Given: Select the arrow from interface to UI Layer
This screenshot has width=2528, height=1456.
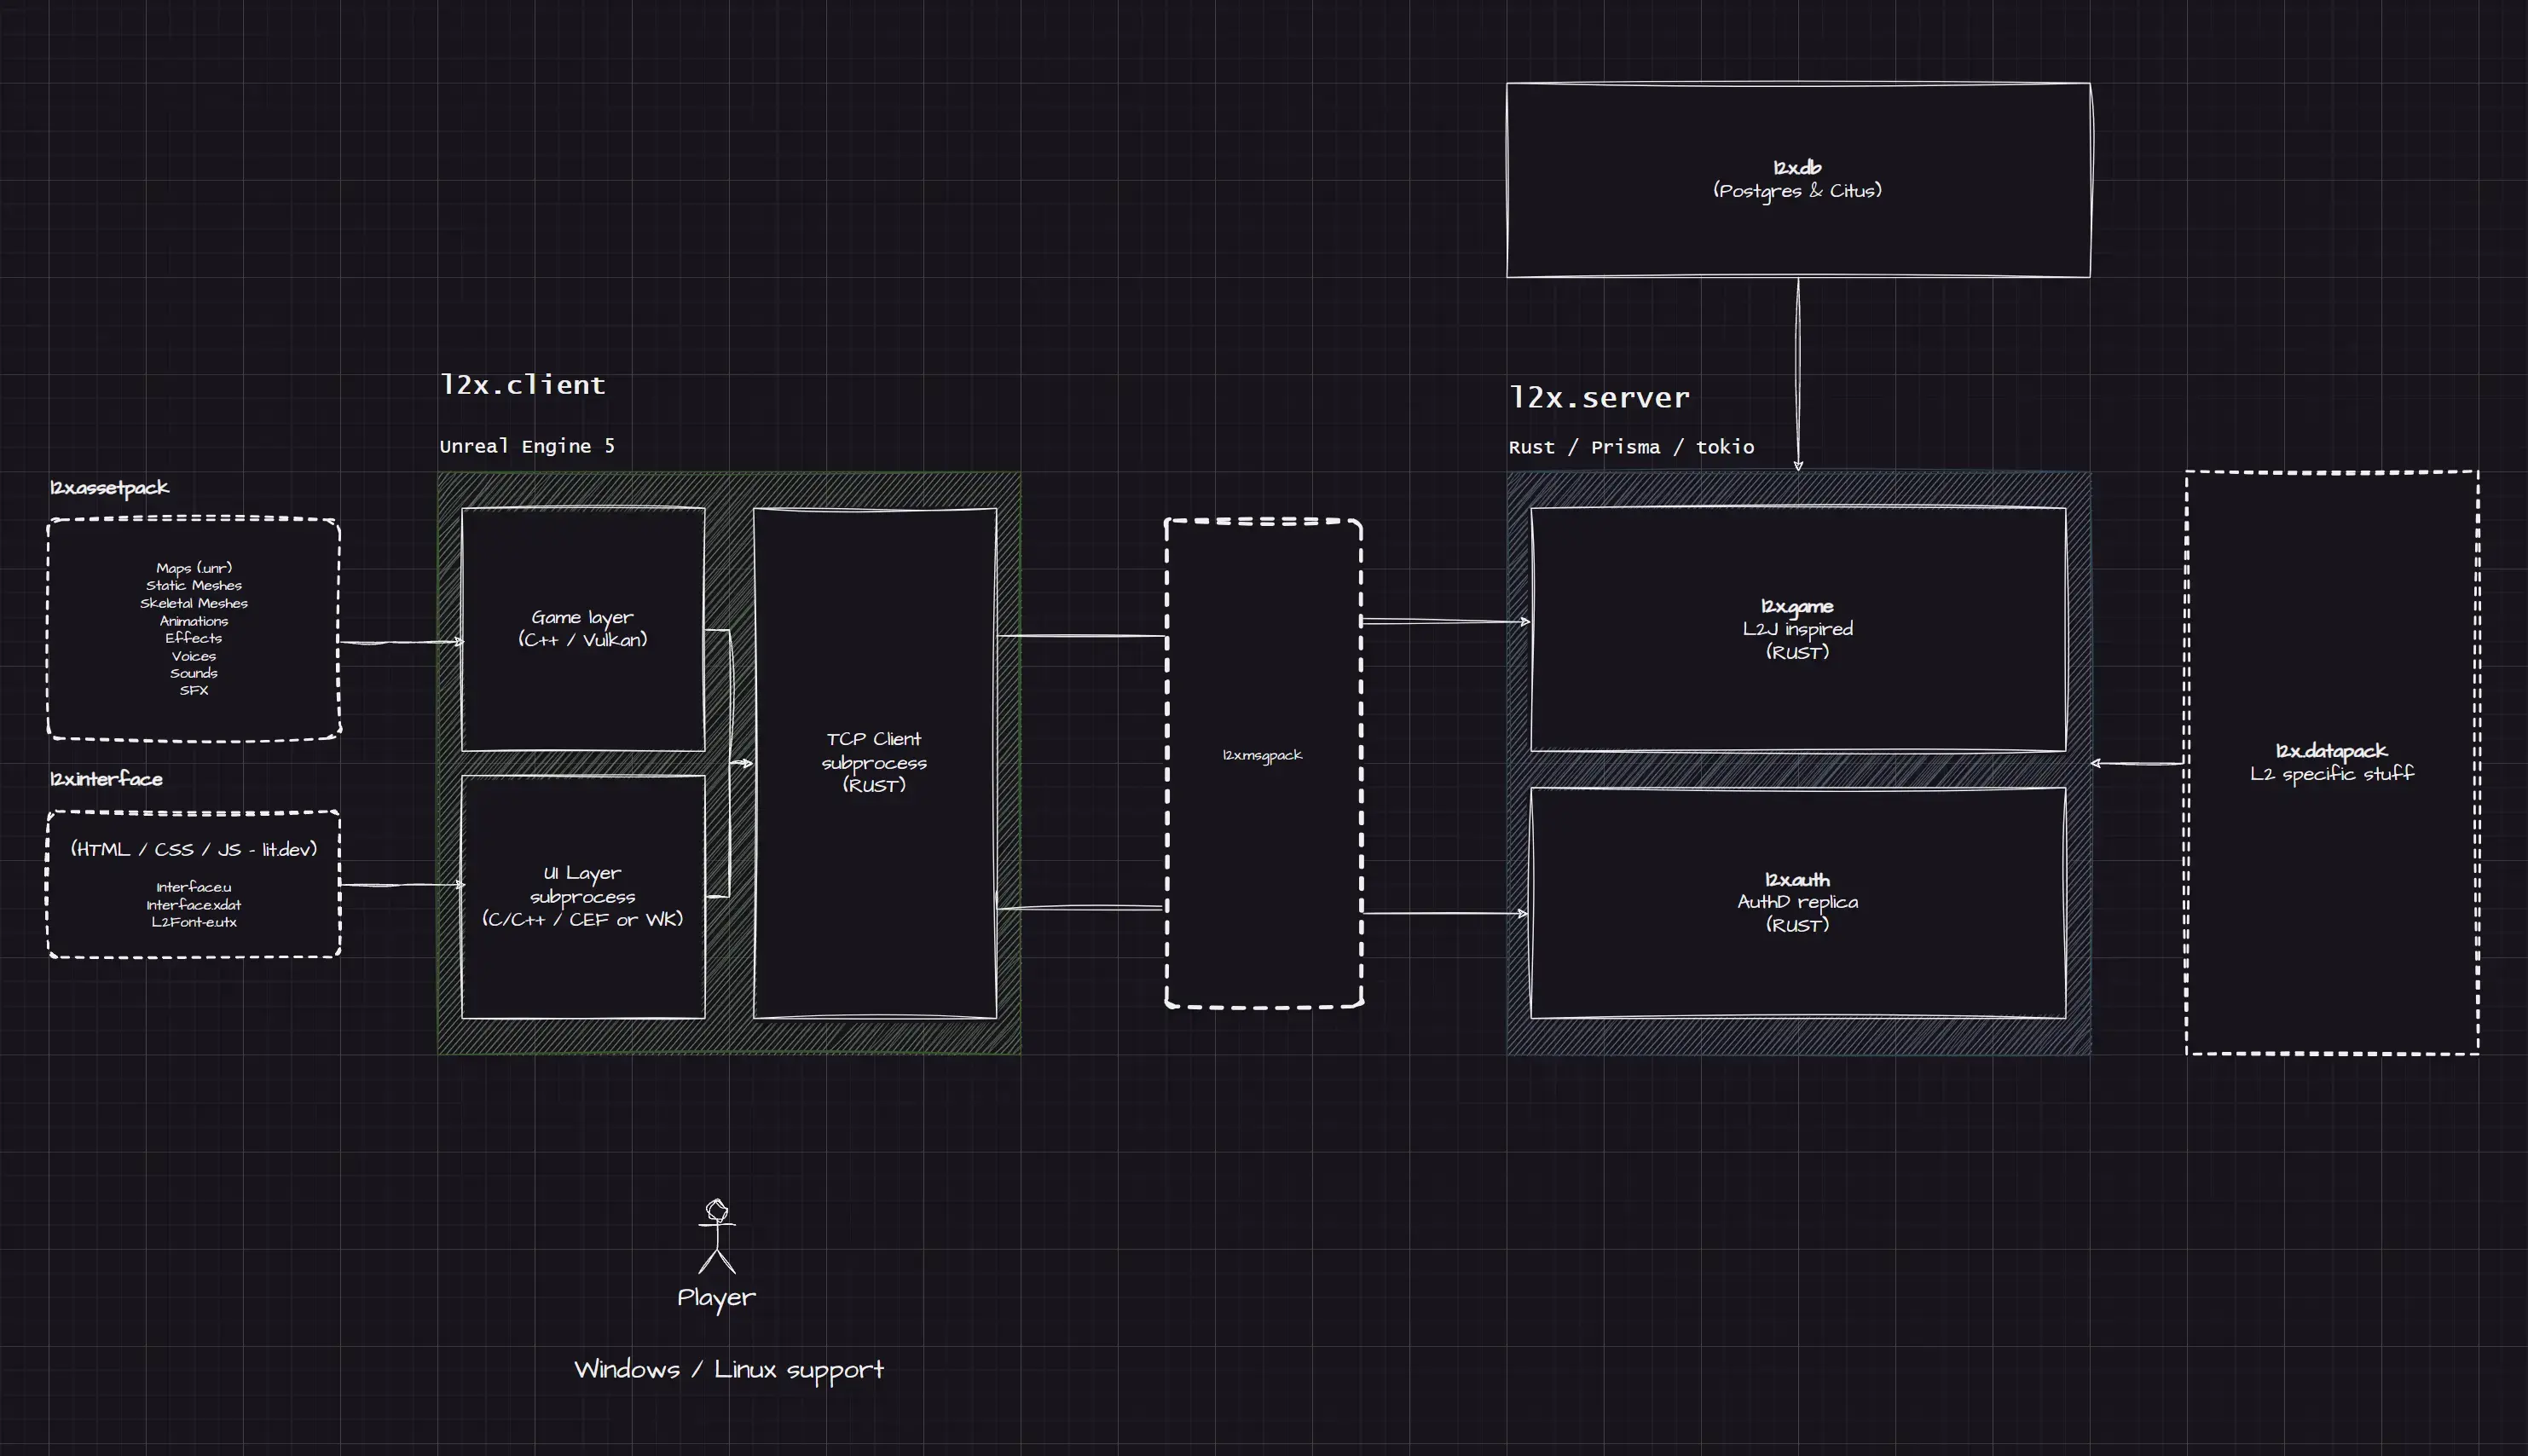Looking at the screenshot, I should click(402, 884).
